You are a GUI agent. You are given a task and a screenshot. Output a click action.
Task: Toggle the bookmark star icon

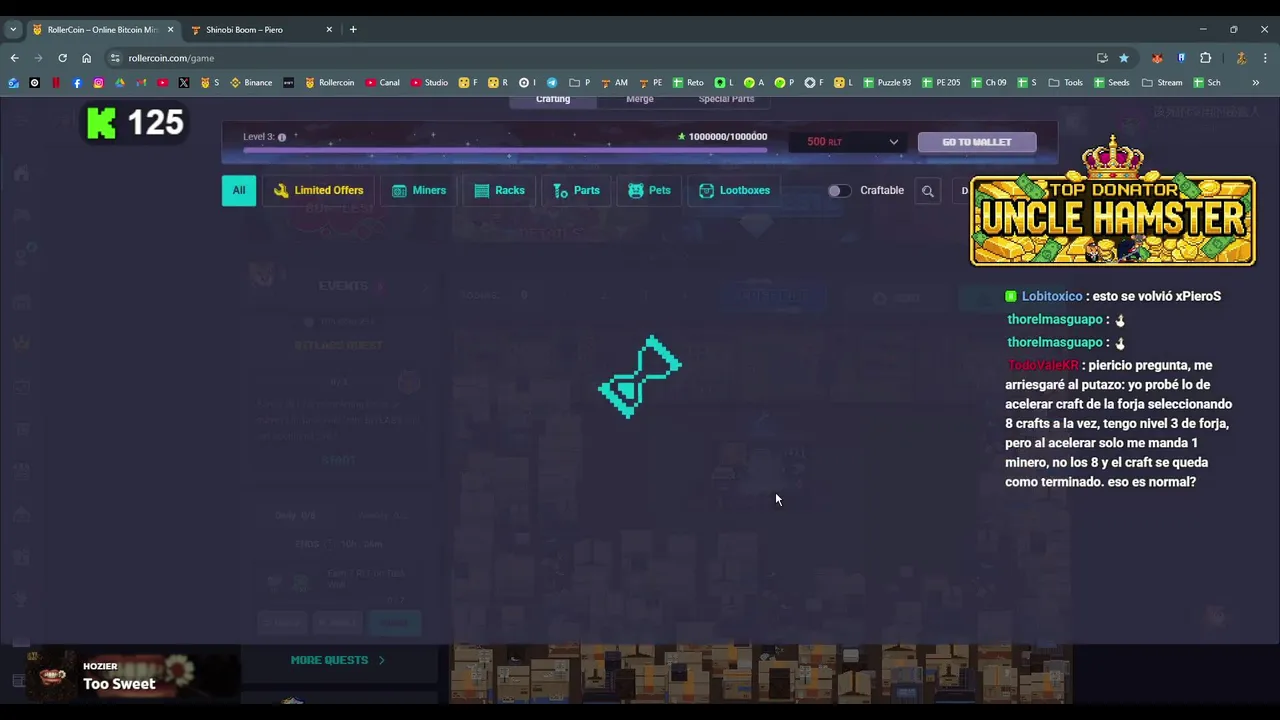click(1124, 58)
